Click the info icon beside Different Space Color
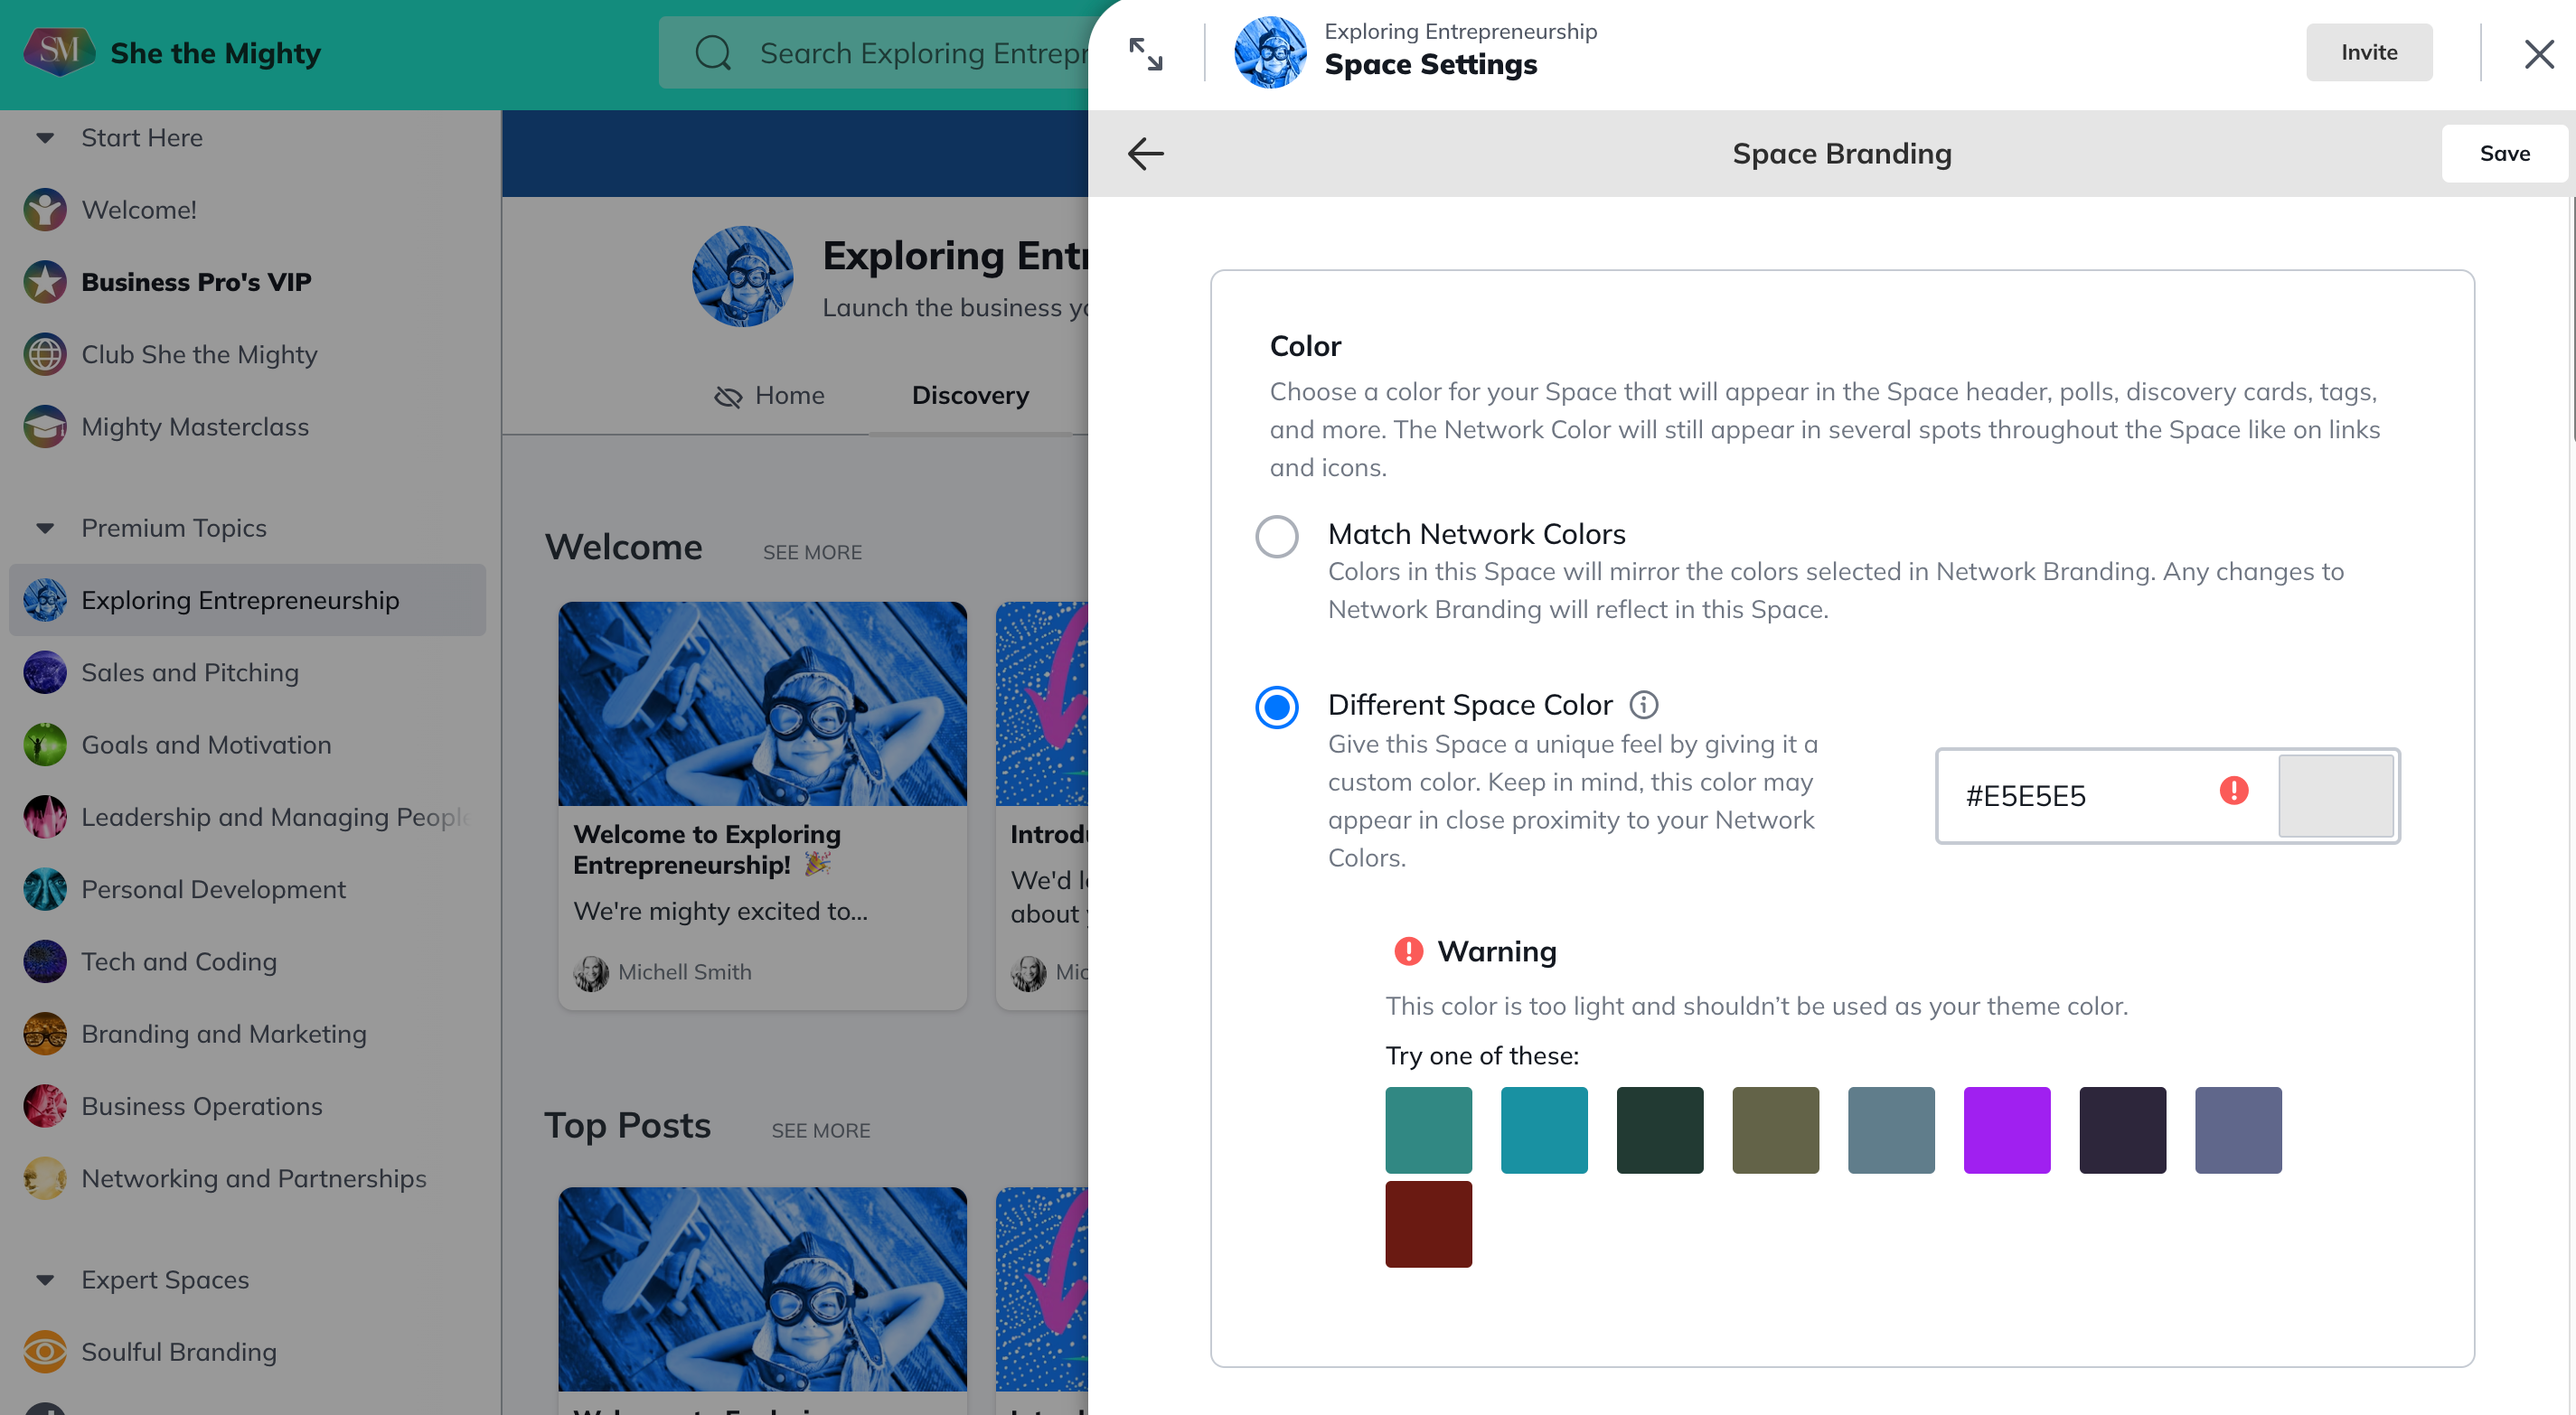 pos(1643,705)
